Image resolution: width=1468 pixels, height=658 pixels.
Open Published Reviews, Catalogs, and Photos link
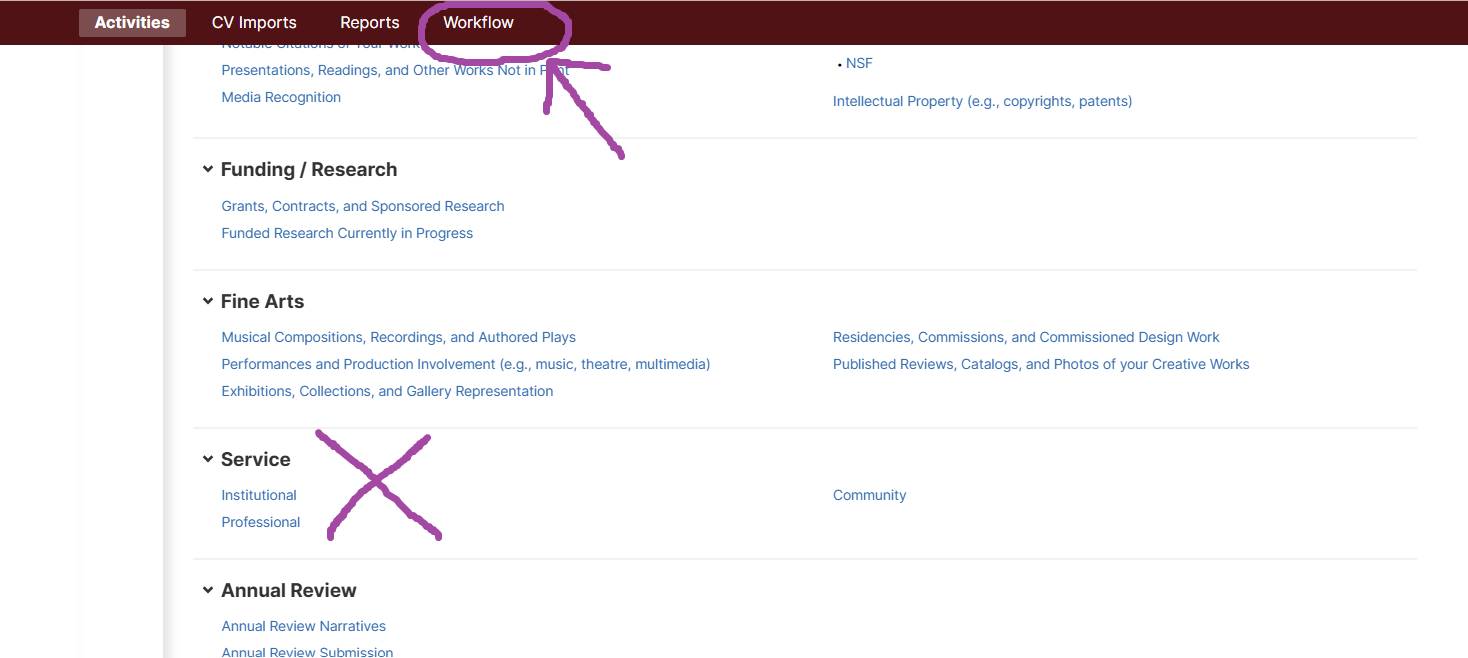[1041, 364]
